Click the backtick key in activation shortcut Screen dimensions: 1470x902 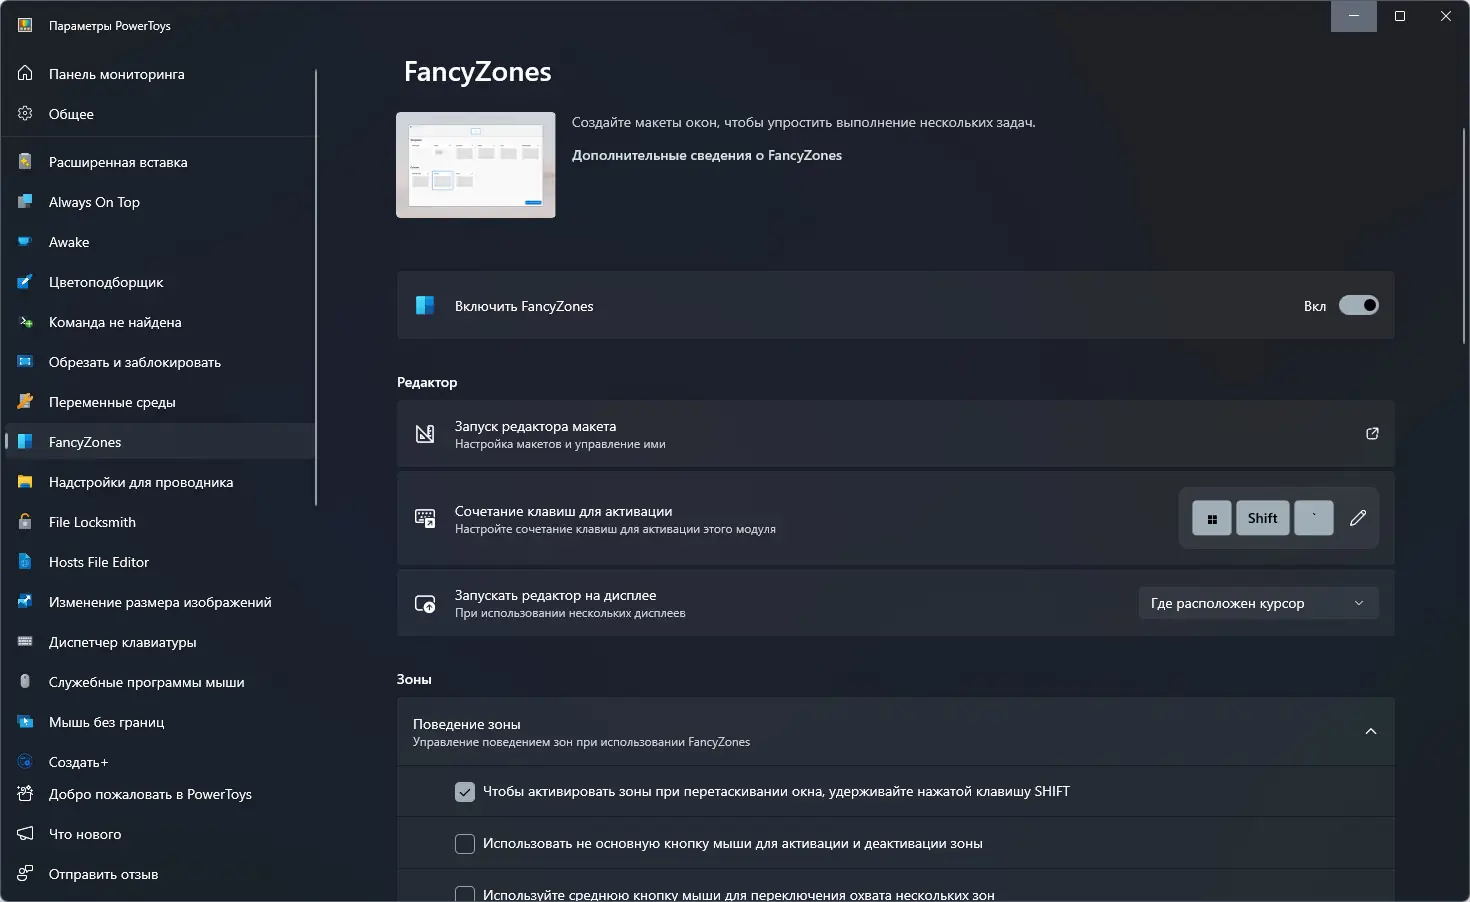coord(1313,518)
